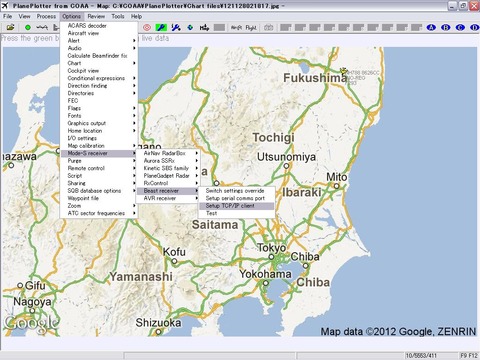
Task: Click the blue four-arrows toolbar icon
Action: point(190,27)
